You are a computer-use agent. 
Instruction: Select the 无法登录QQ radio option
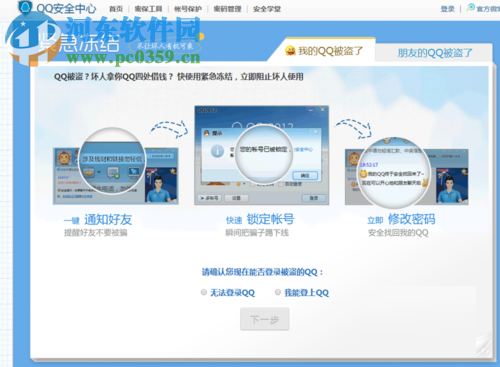point(204,292)
